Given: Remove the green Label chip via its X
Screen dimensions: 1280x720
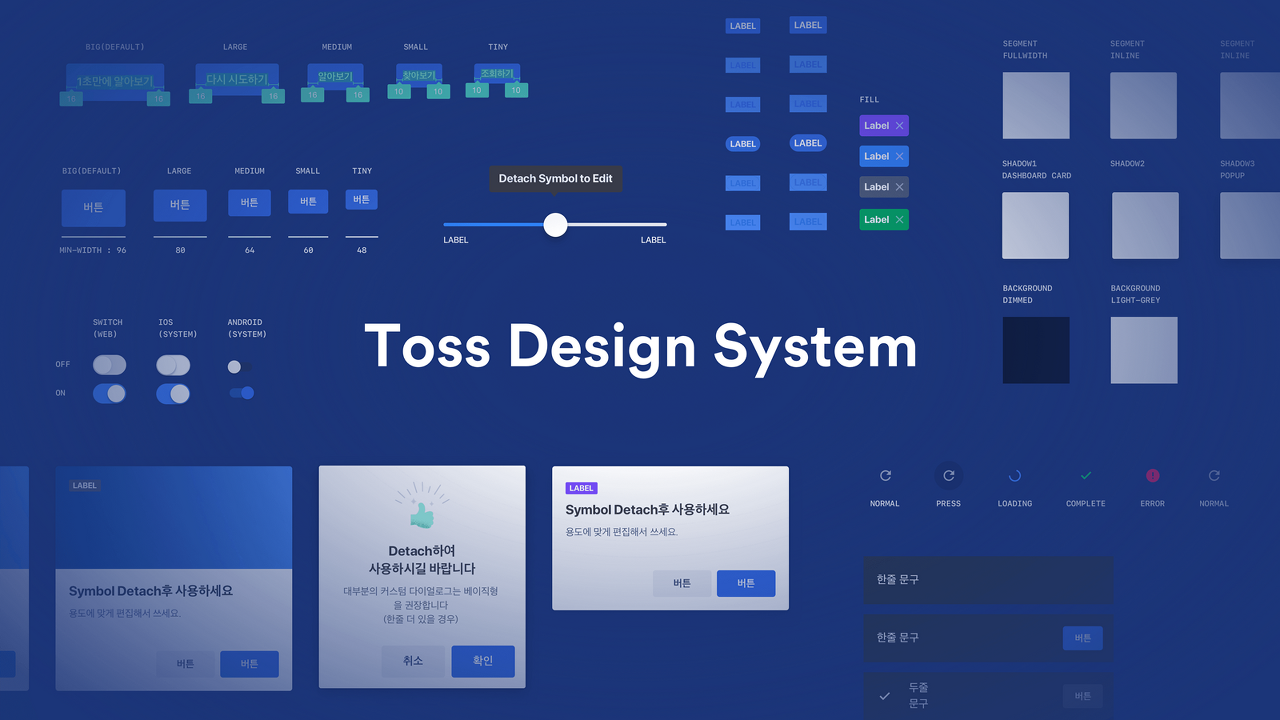Looking at the screenshot, I should pos(899,219).
